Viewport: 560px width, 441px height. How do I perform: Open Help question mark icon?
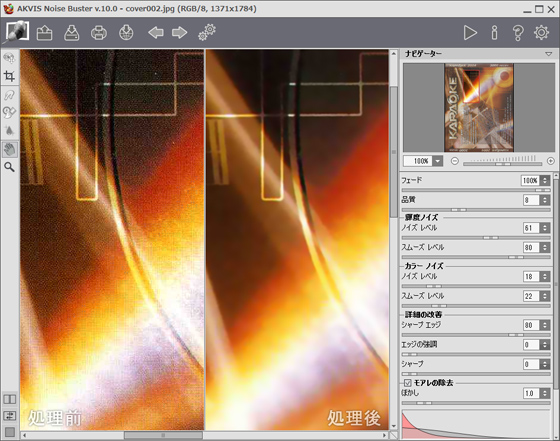(x=518, y=32)
